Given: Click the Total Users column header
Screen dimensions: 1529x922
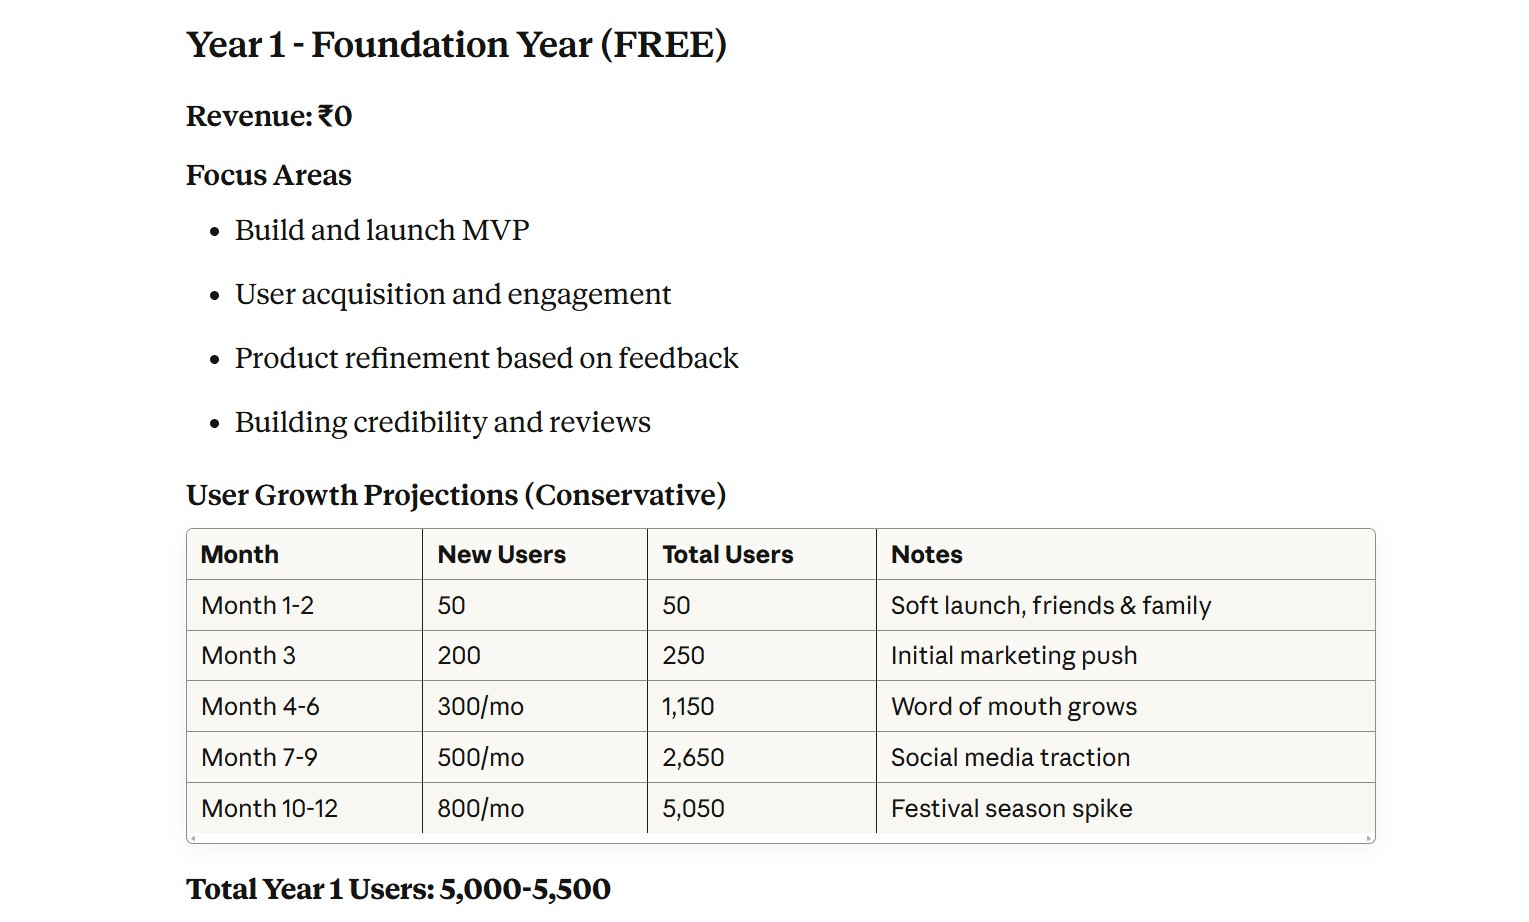Looking at the screenshot, I should pyautogui.click(x=728, y=555).
